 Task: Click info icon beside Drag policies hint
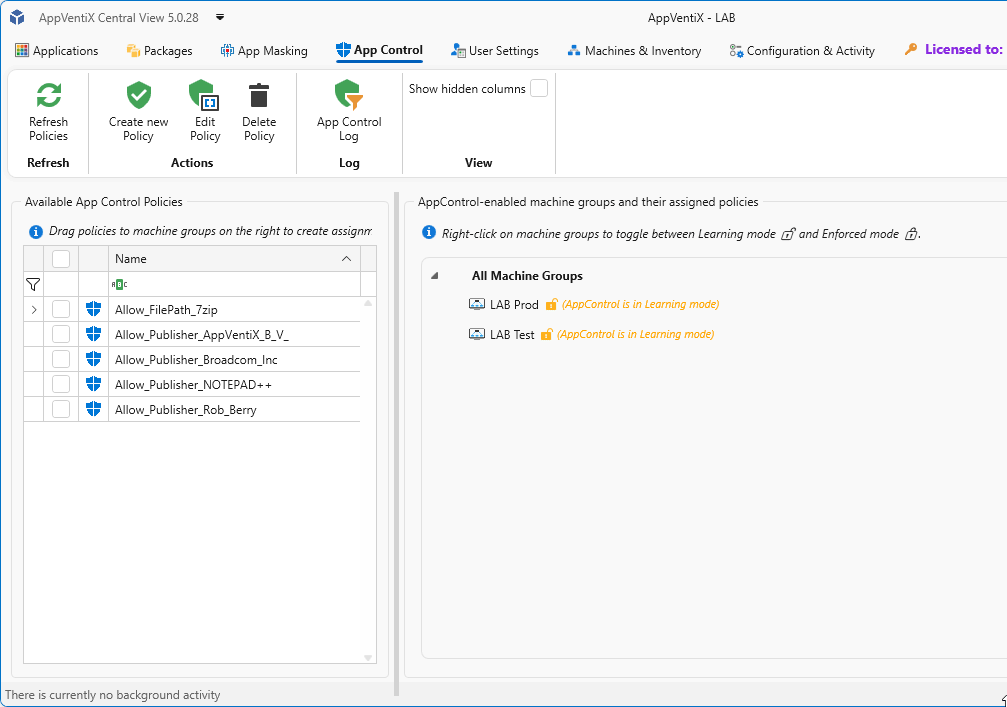tap(36, 231)
